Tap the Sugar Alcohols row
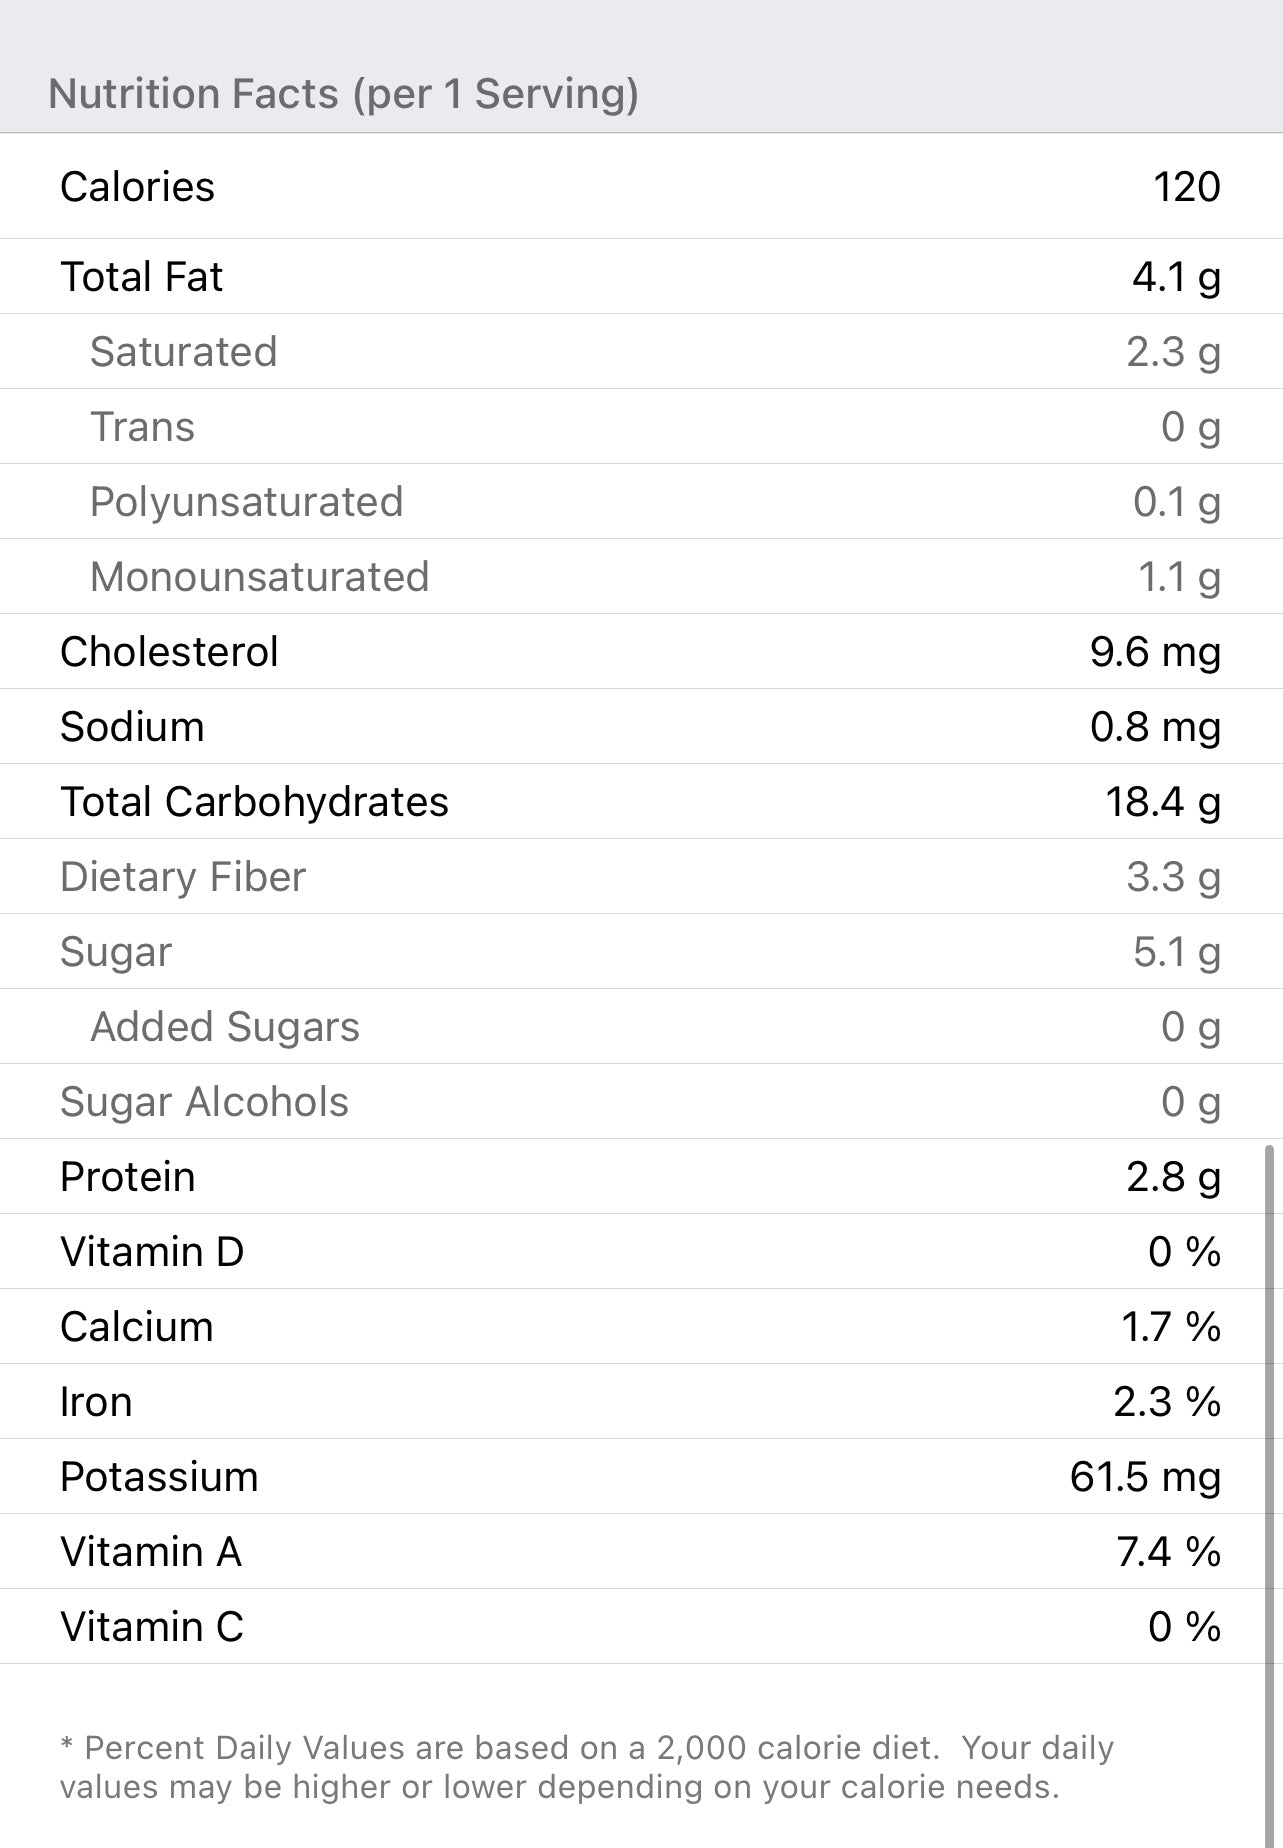The image size is (1283, 1848). point(640,1102)
